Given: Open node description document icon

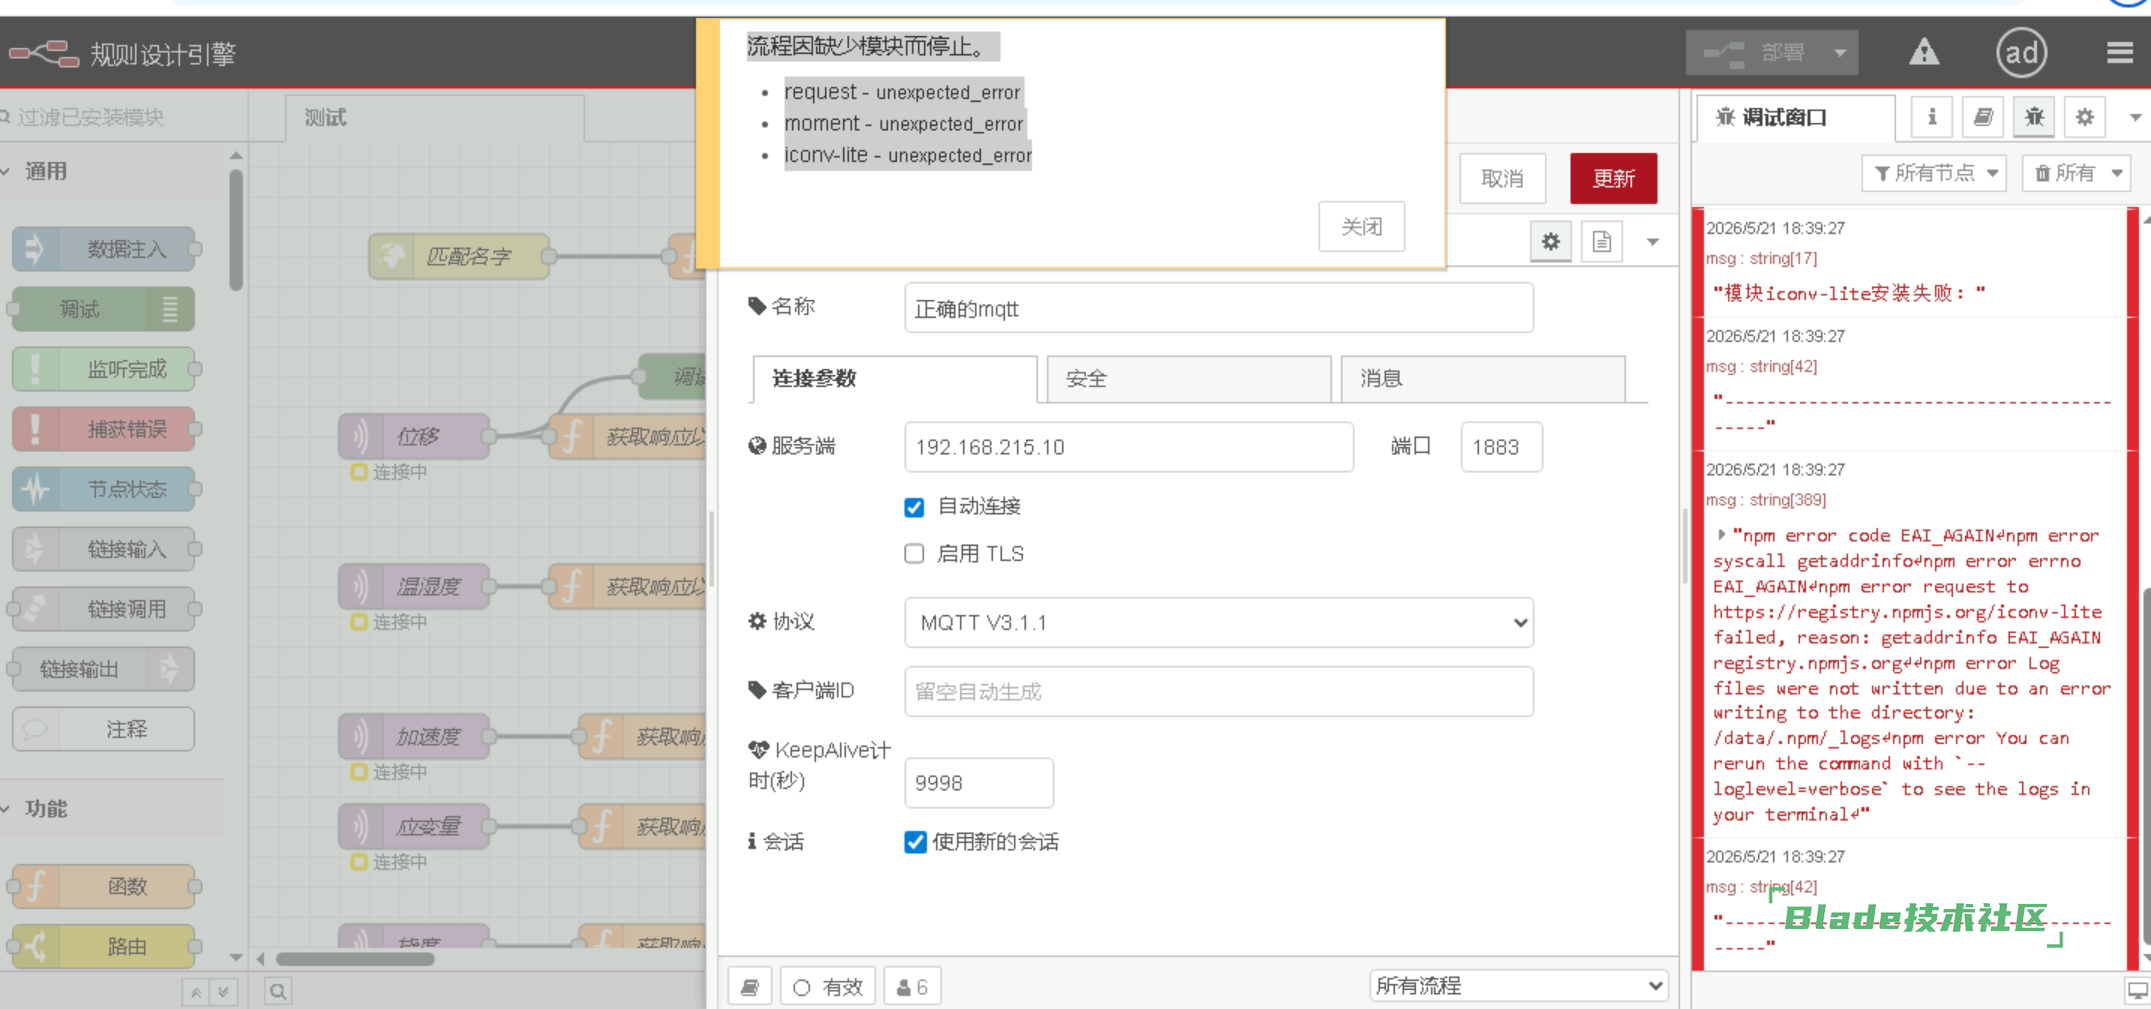Looking at the screenshot, I should point(1602,241).
